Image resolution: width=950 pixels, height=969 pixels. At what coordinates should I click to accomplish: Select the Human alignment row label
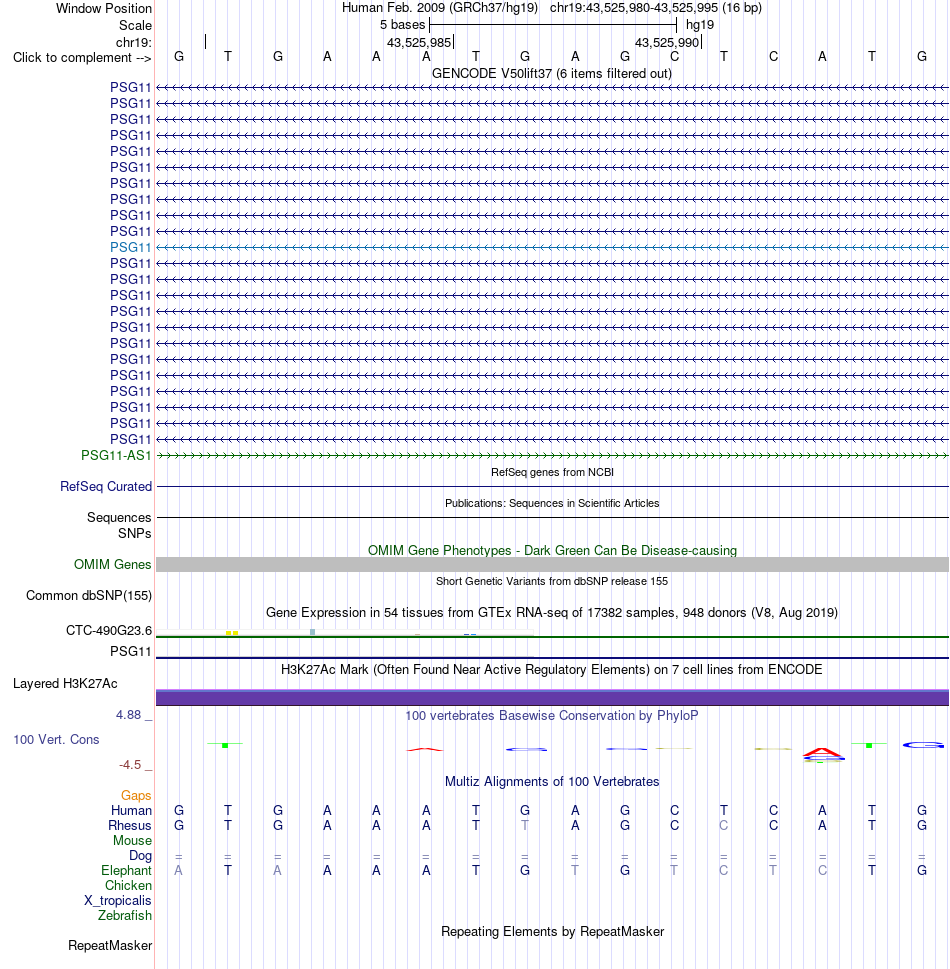coord(131,810)
